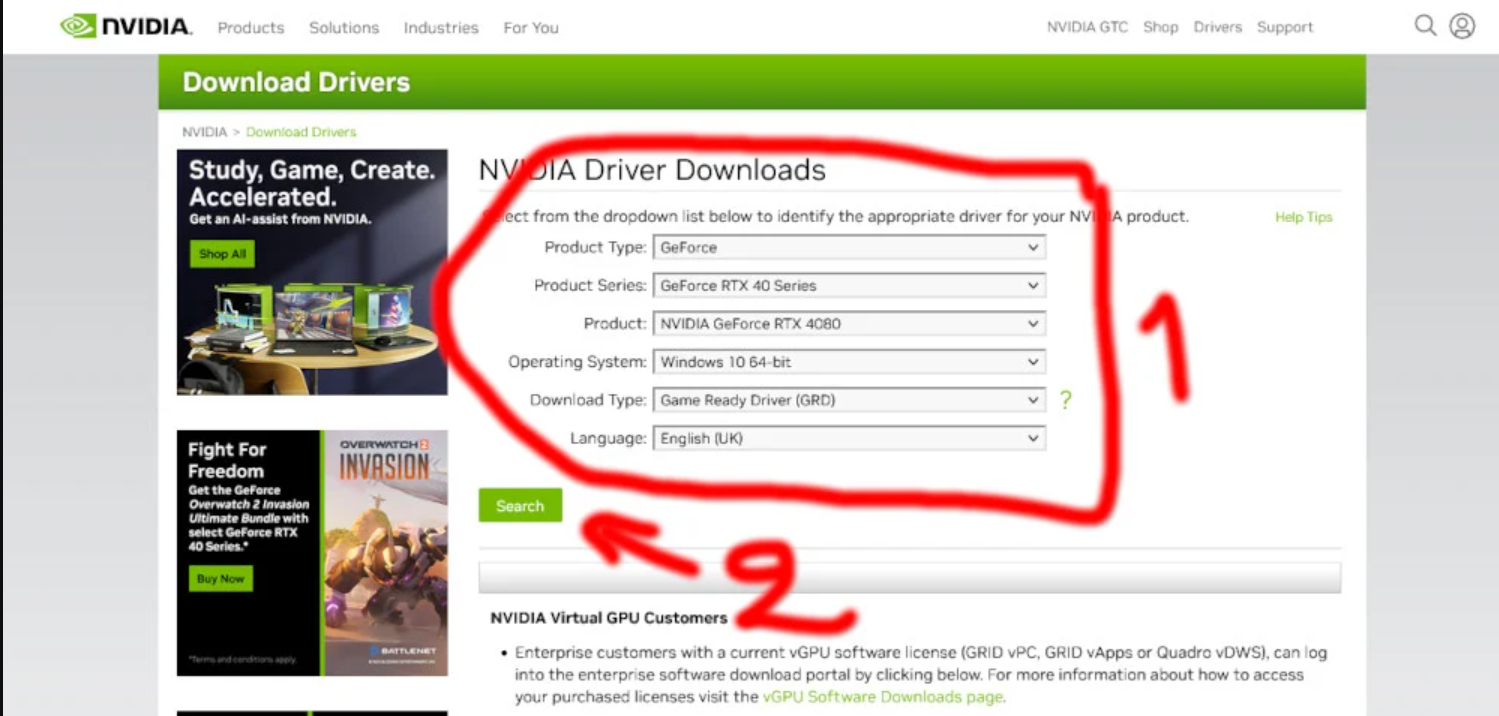Click the Shop All button

pyautogui.click(x=222, y=254)
